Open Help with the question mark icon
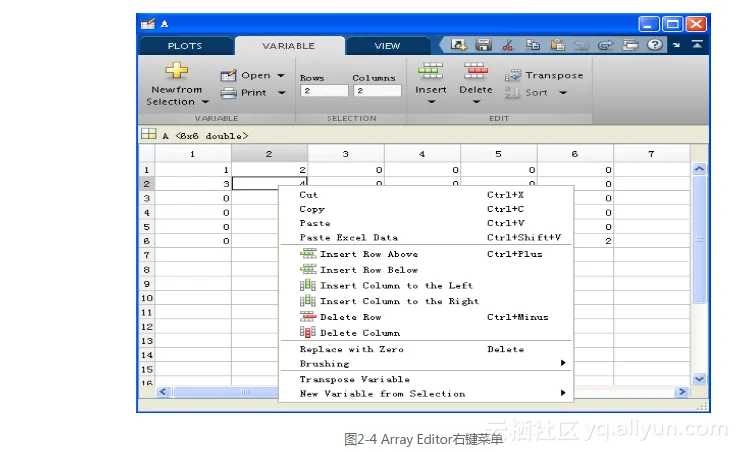This screenshot has width=739, height=452. point(655,45)
